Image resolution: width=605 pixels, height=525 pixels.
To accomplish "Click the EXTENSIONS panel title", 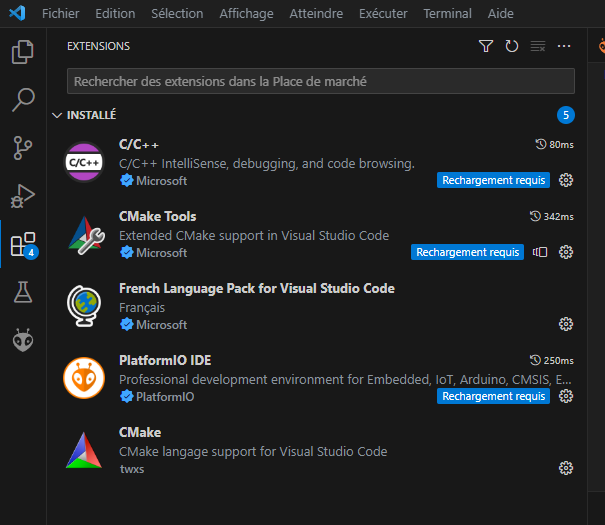I will point(98,46).
